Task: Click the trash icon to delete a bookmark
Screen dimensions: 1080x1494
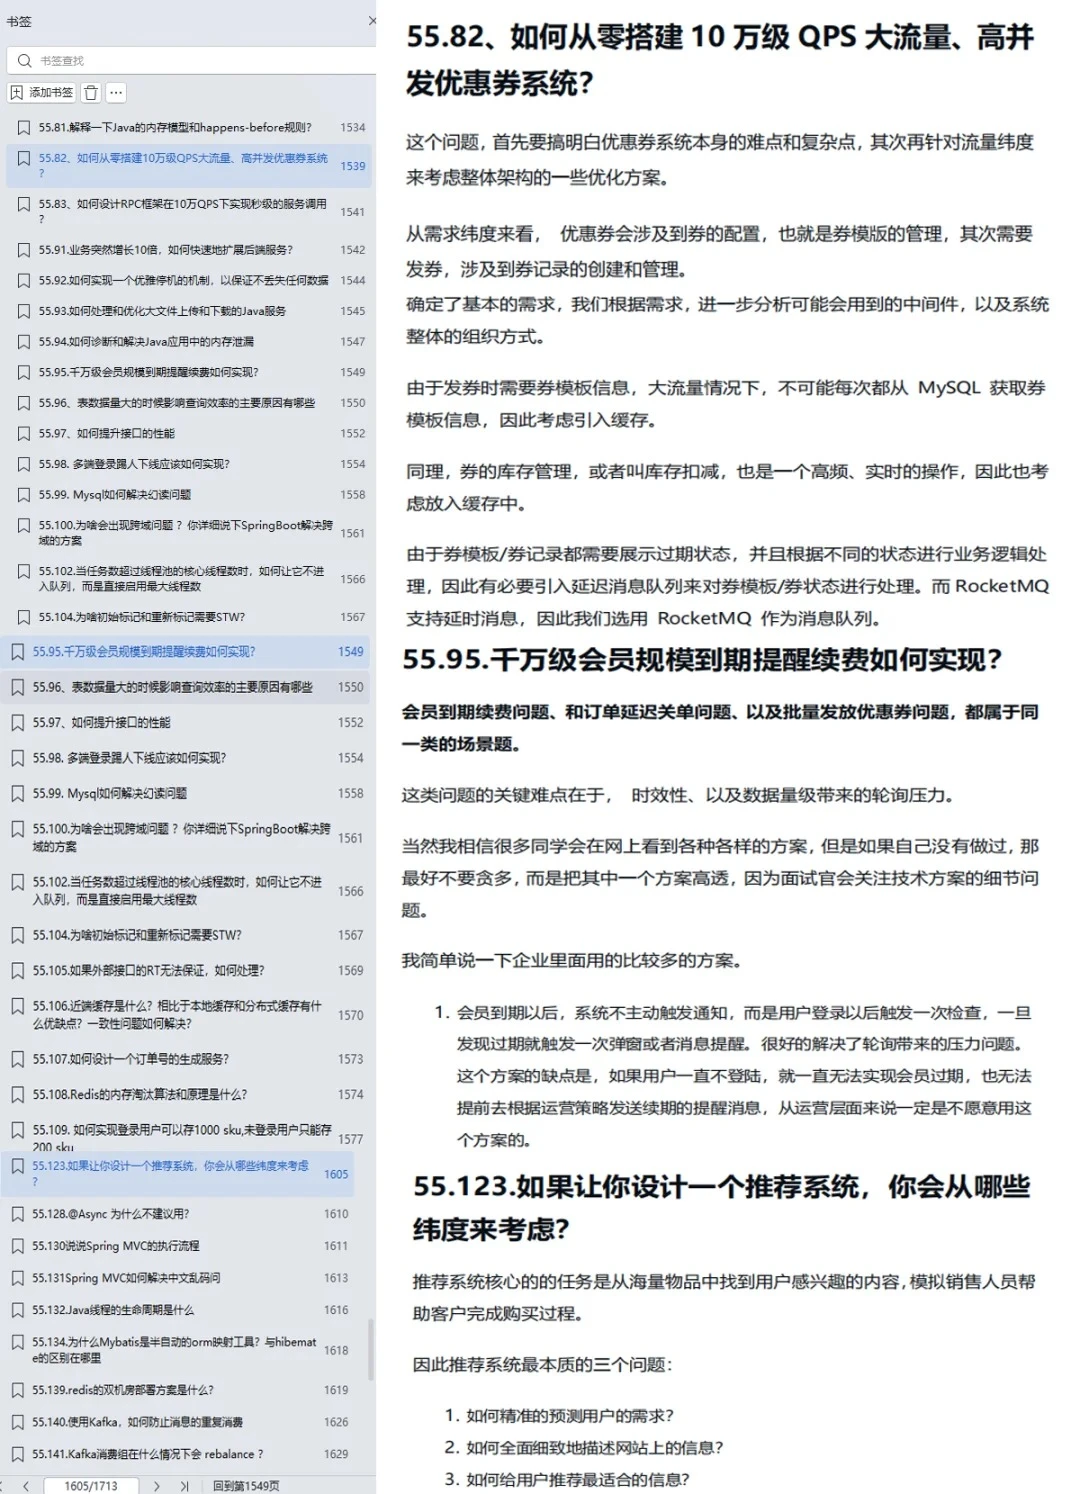Action: point(91,92)
